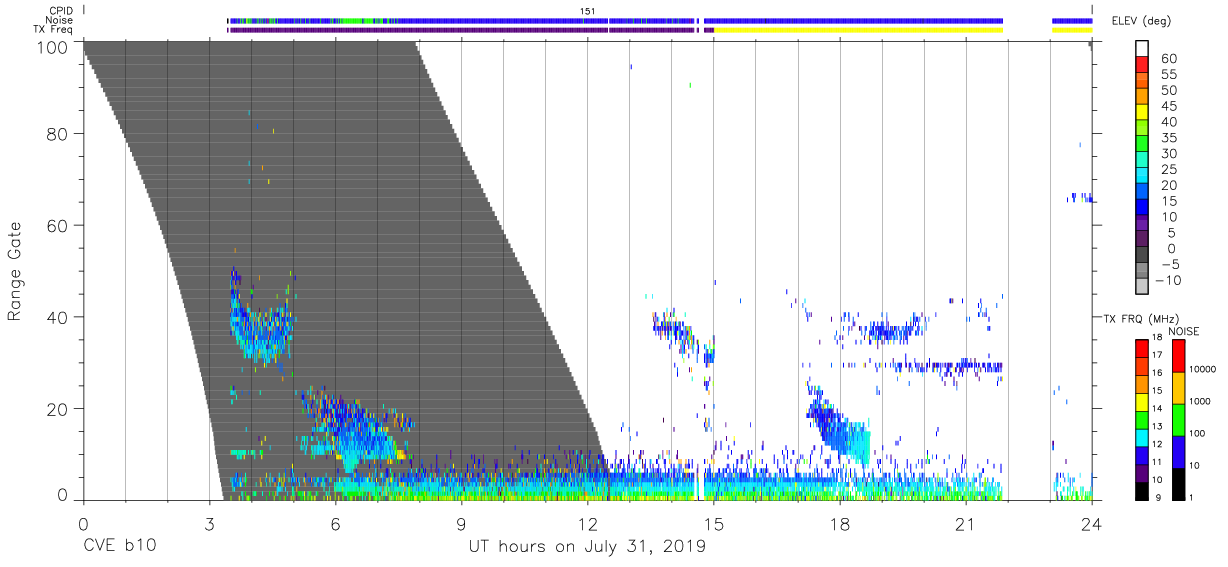Click NOISE legend tick label 10000
Viewport: 1228px width, 567px height.
click(x=1204, y=369)
